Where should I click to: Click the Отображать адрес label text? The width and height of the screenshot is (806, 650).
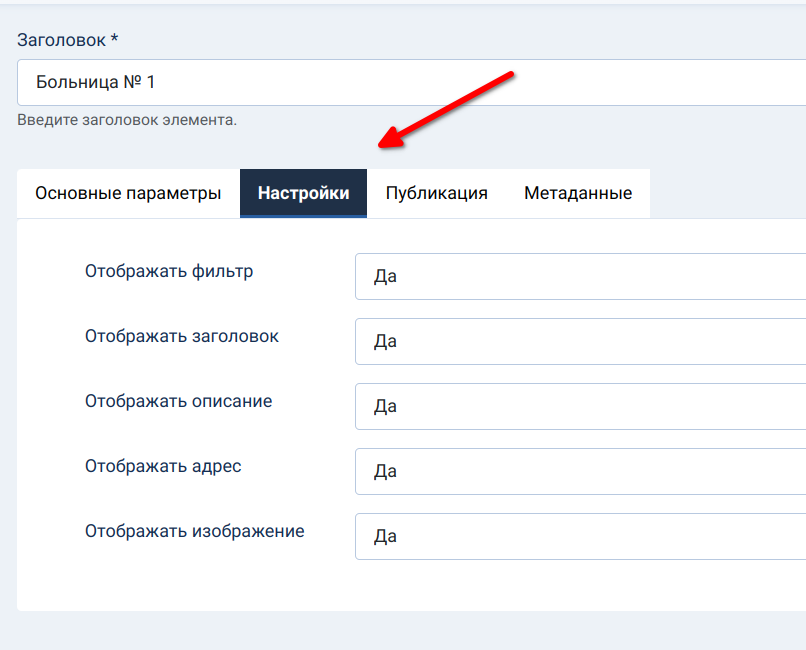click(x=163, y=466)
